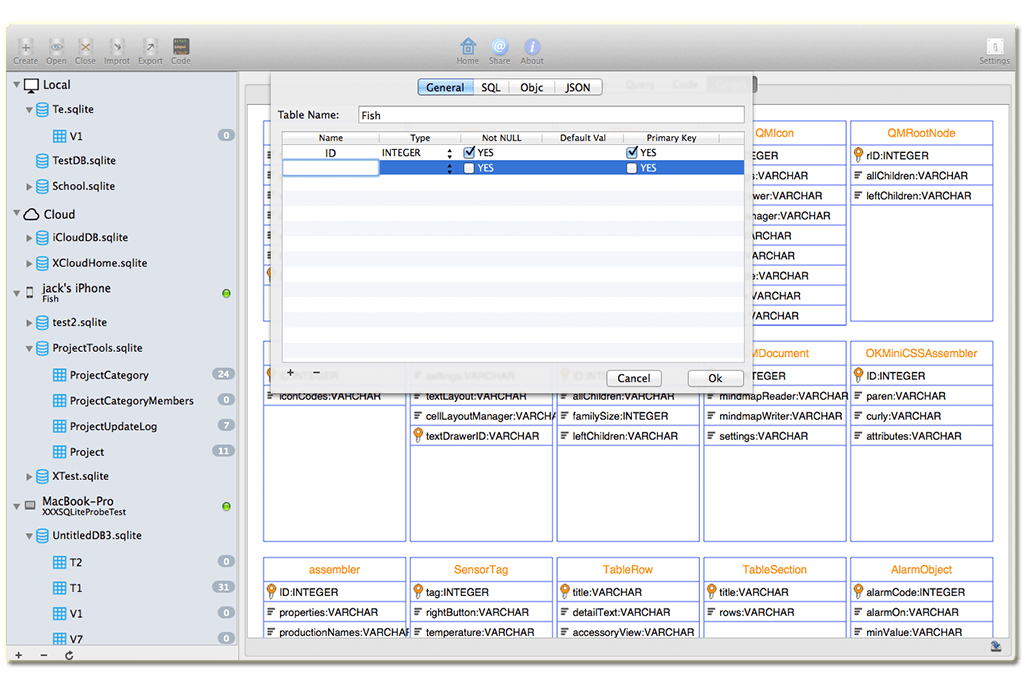Expand the iCloudDB.sqlite node
The width and height of the screenshot is (1024, 683).
(29, 238)
